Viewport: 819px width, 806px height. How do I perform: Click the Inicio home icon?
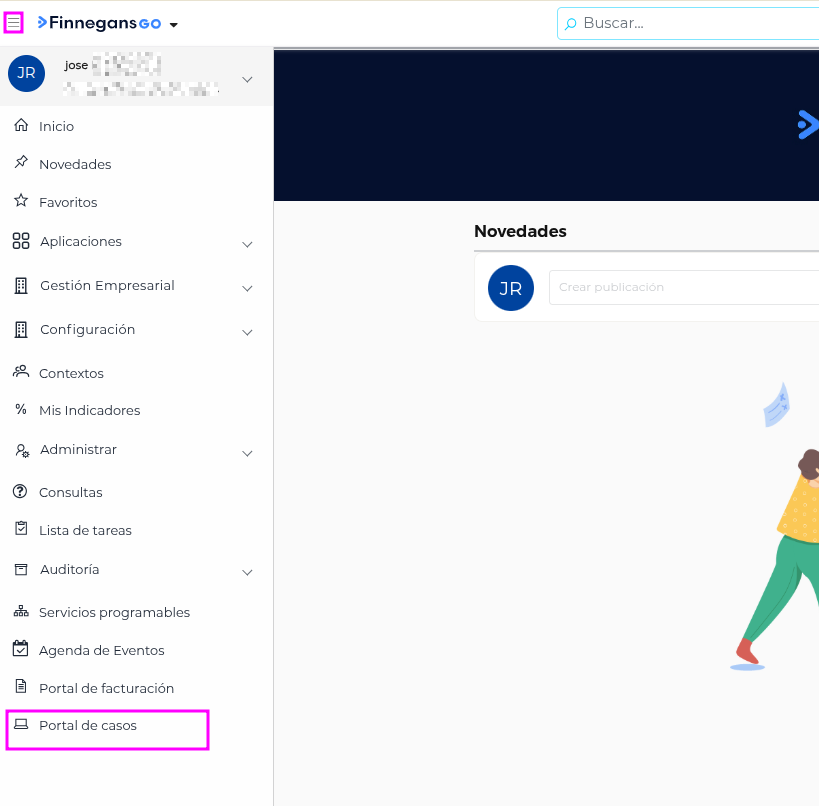click(20, 126)
